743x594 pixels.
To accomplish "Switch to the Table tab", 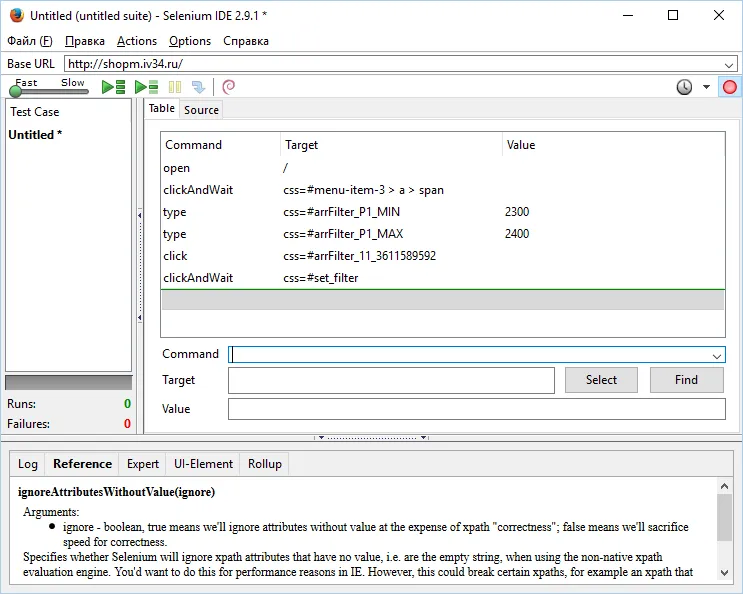I will (x=162, y=108).
